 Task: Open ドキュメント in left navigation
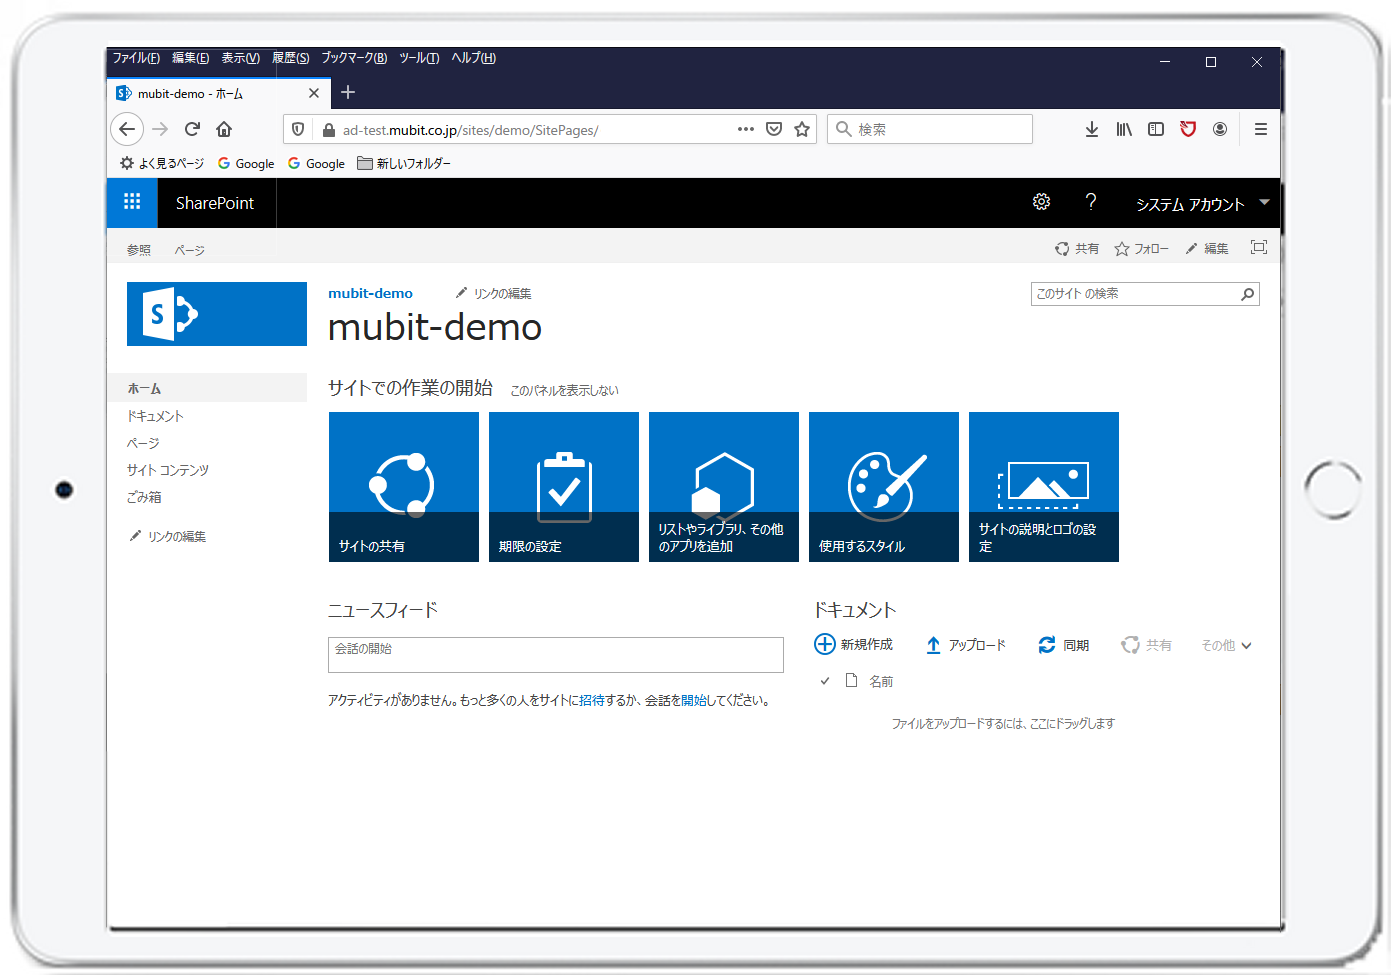[x=155, y=416]
